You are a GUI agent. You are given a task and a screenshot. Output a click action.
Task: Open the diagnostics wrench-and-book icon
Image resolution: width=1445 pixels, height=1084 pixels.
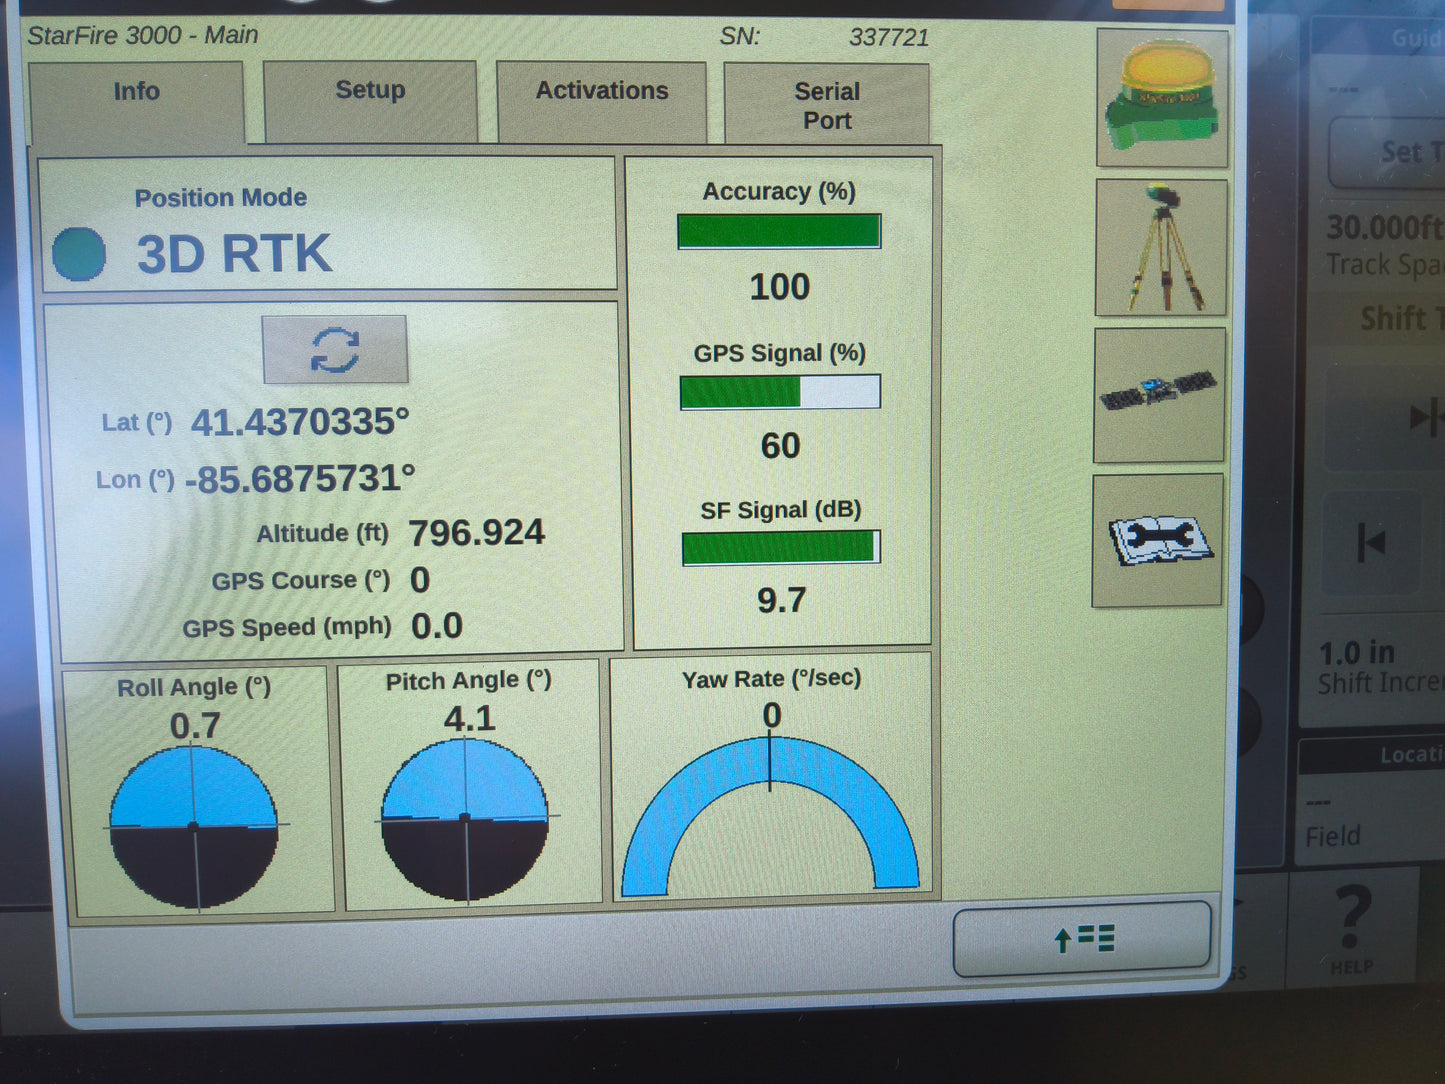[1158, 540]
